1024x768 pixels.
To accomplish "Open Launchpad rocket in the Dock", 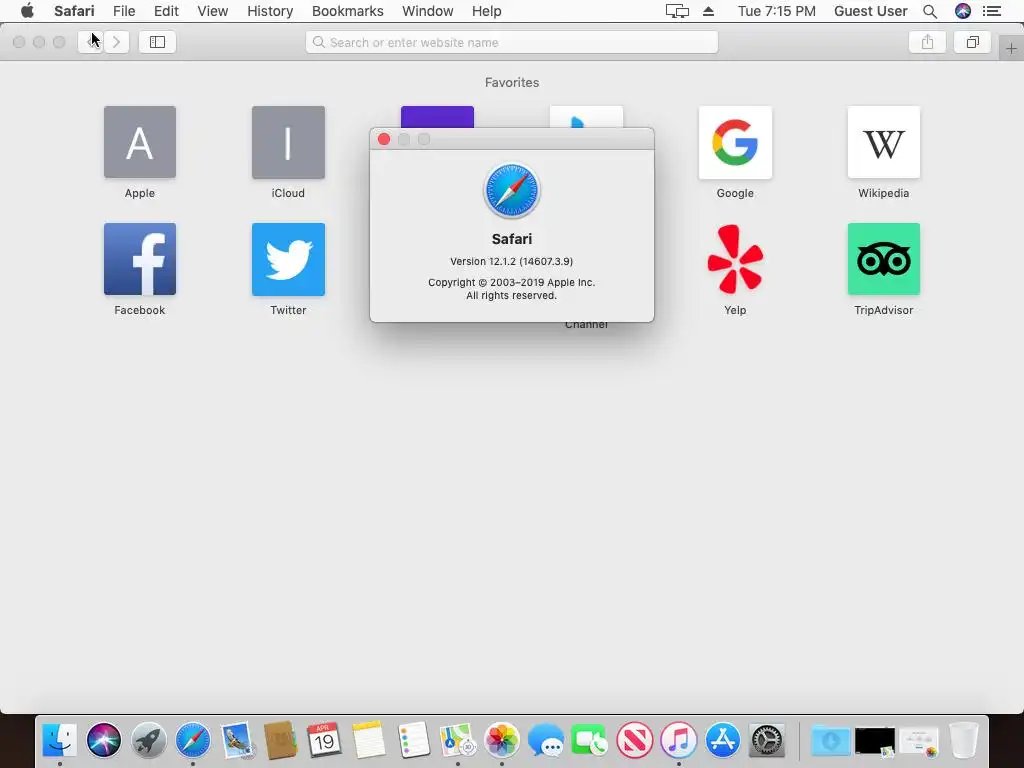I will pos(148,740).
